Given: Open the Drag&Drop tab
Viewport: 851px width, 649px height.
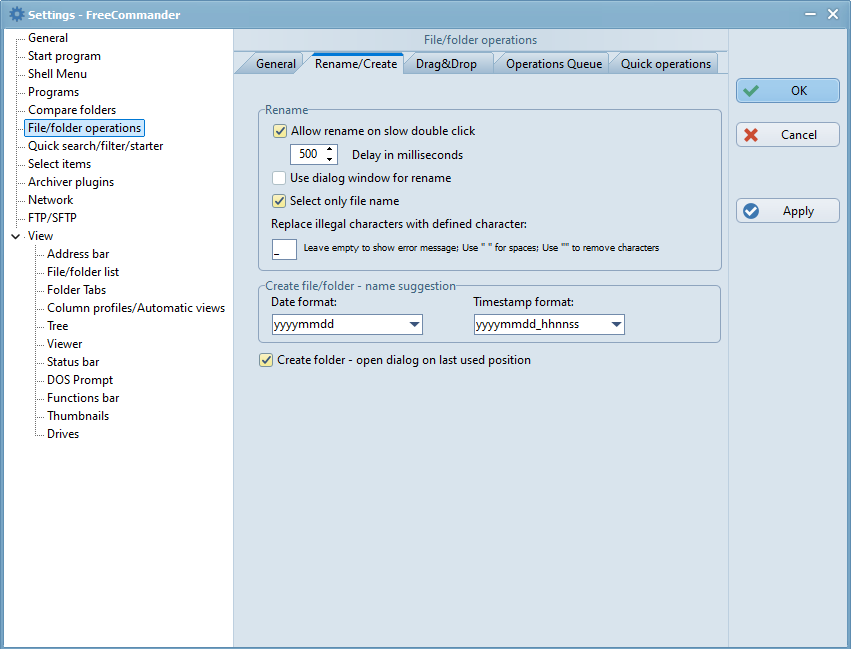Looking at the screenshot, I should click(x=446, y=64).
